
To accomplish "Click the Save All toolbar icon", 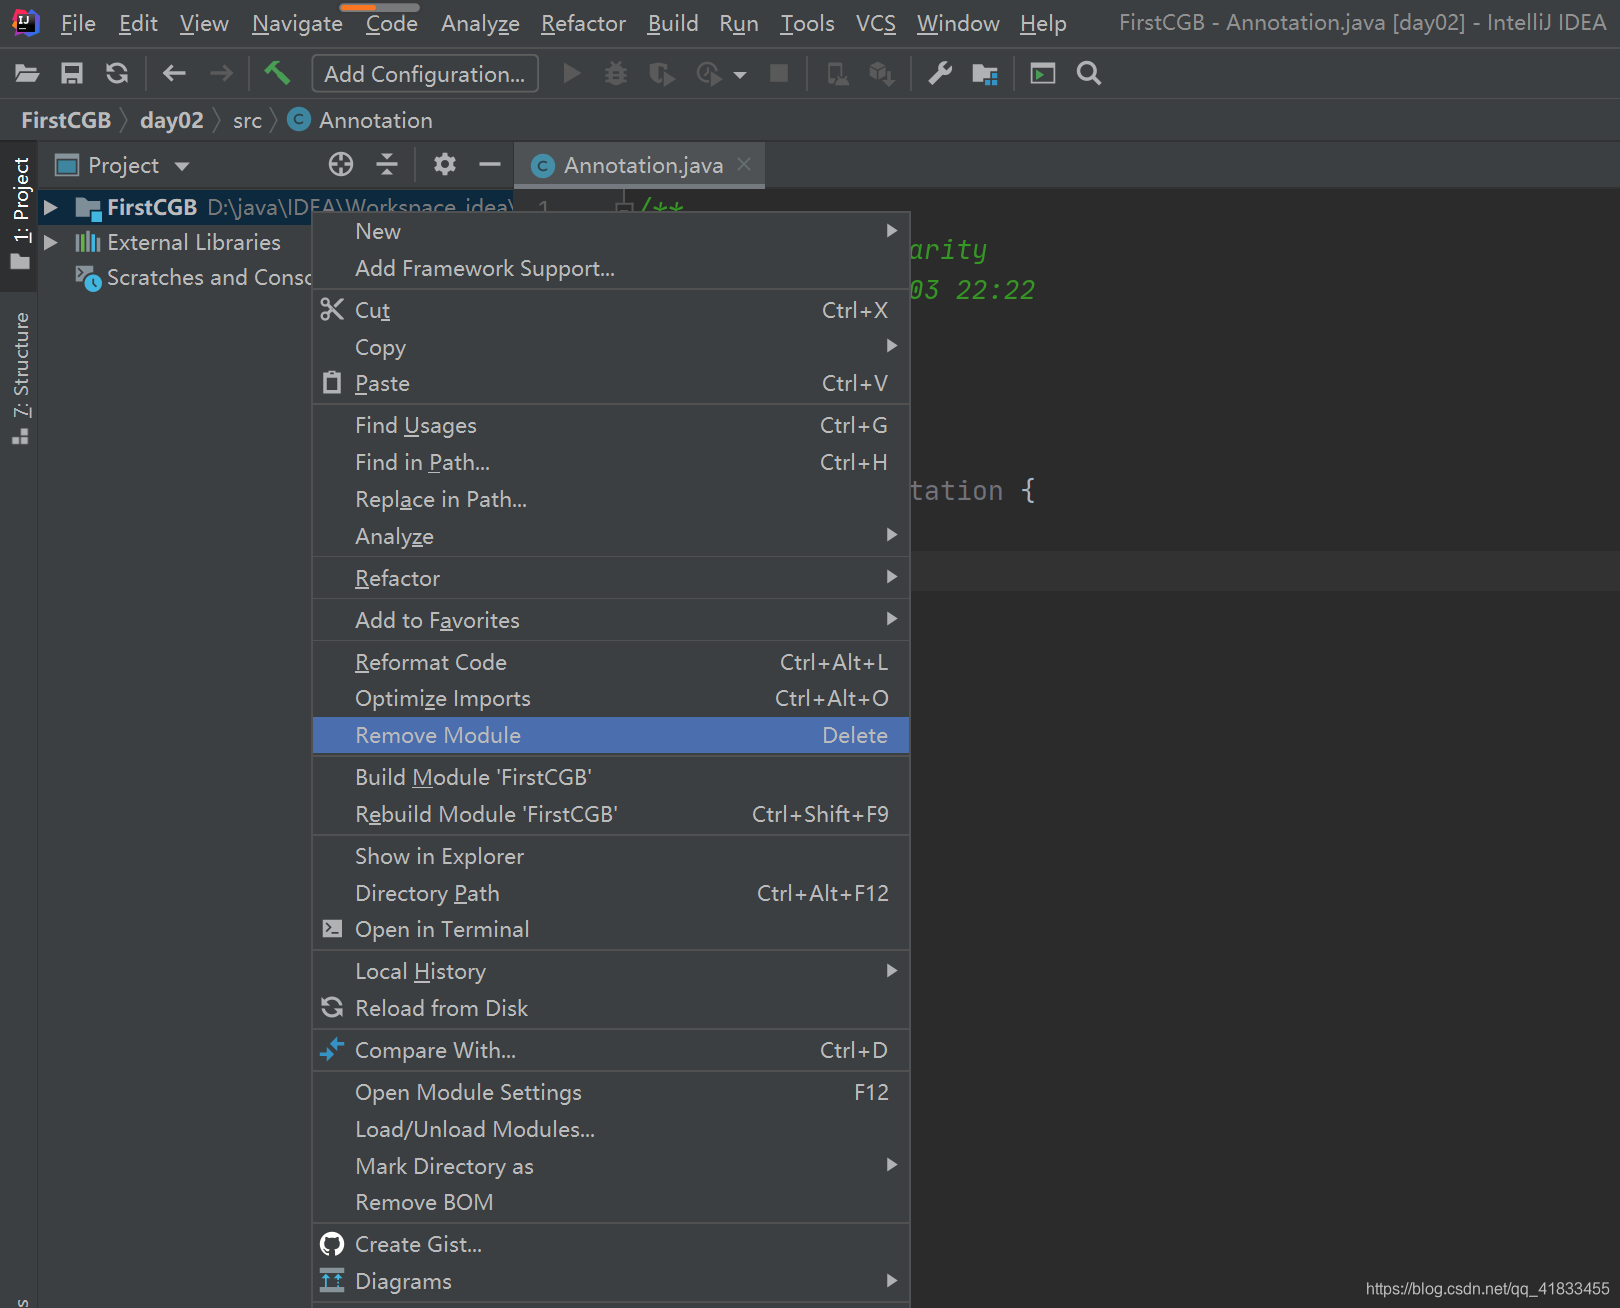I will point(72,73).
